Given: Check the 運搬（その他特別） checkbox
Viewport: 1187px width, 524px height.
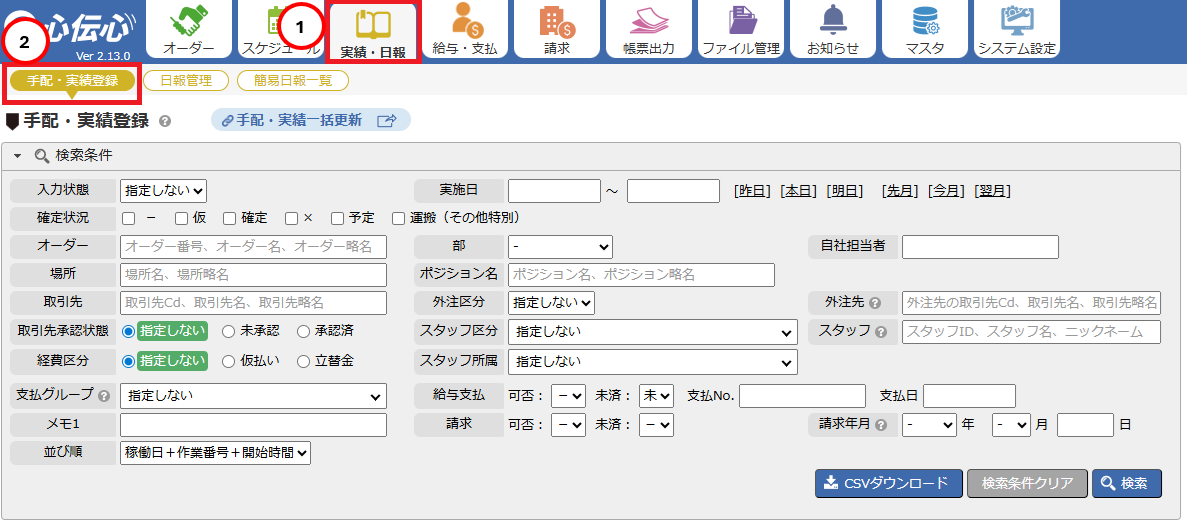Looking at the screenshot, I should click(398, 218).
